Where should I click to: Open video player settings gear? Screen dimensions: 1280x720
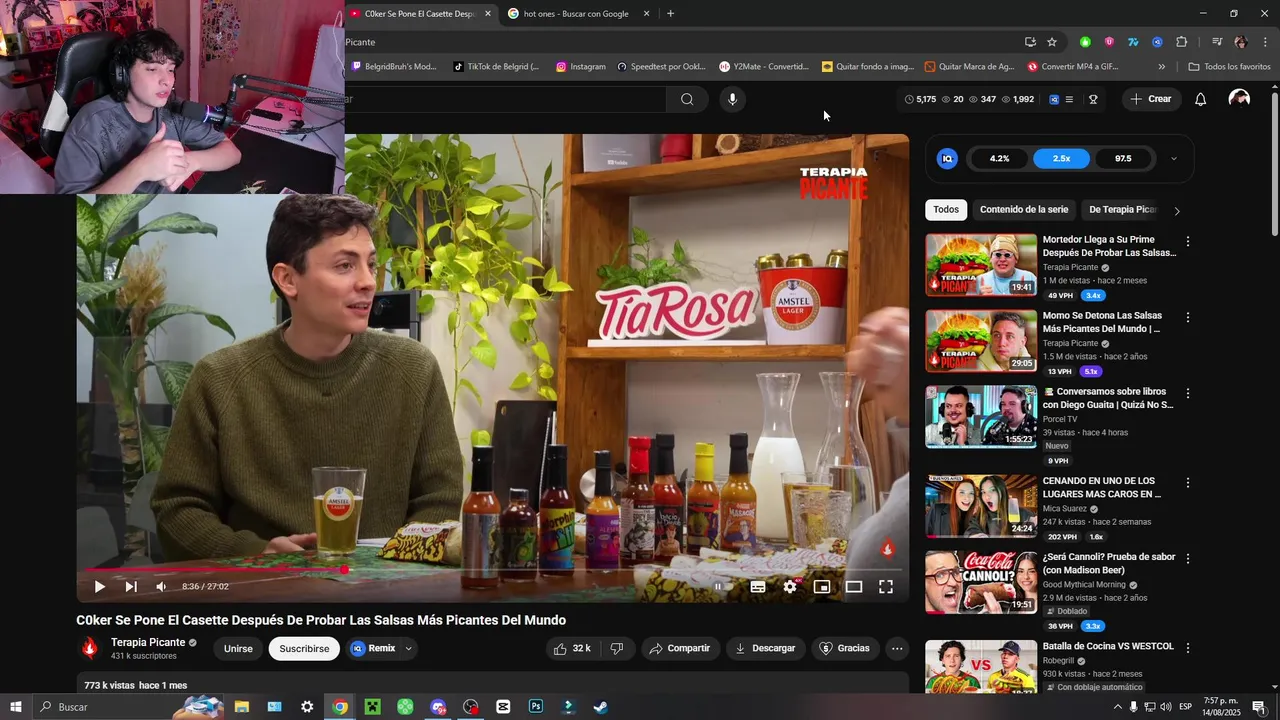click(x=790, y=587)
